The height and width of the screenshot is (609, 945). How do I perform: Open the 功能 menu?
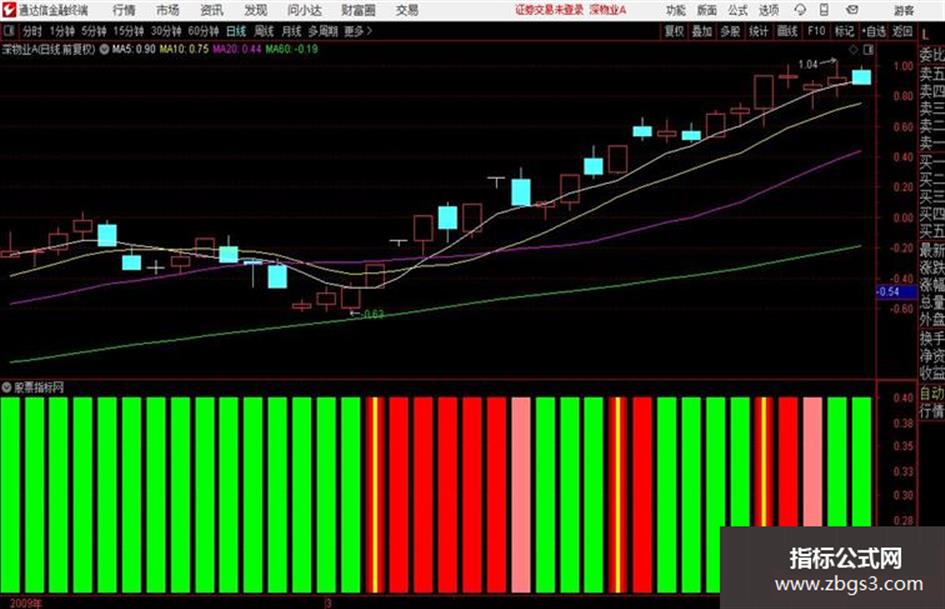click(676, 10)
